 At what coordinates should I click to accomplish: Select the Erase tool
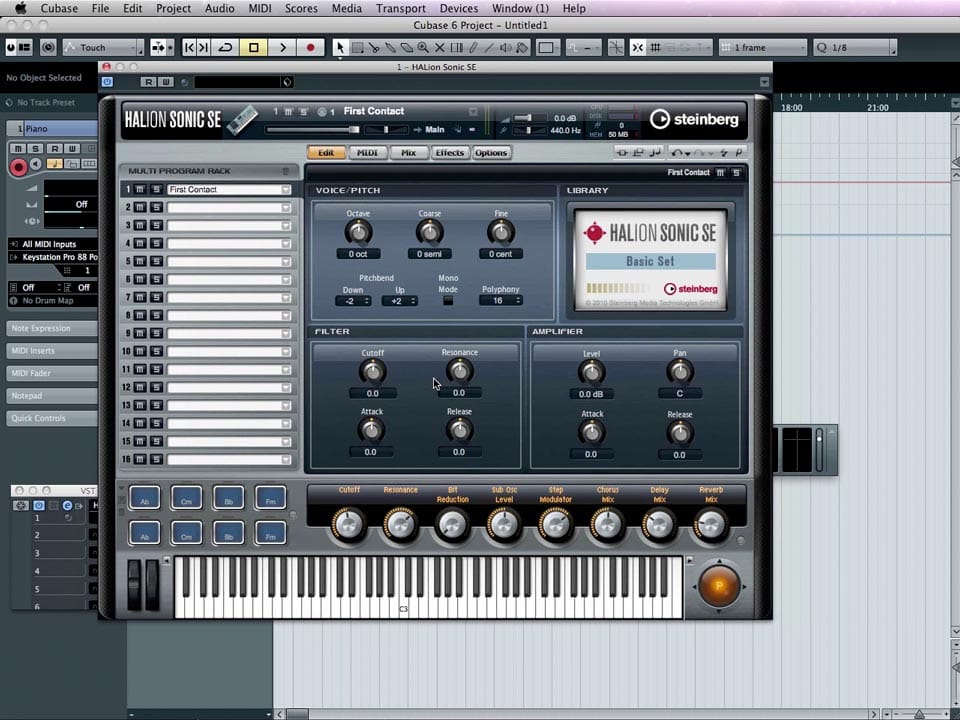pyautogui.click(x=407, y=47)
